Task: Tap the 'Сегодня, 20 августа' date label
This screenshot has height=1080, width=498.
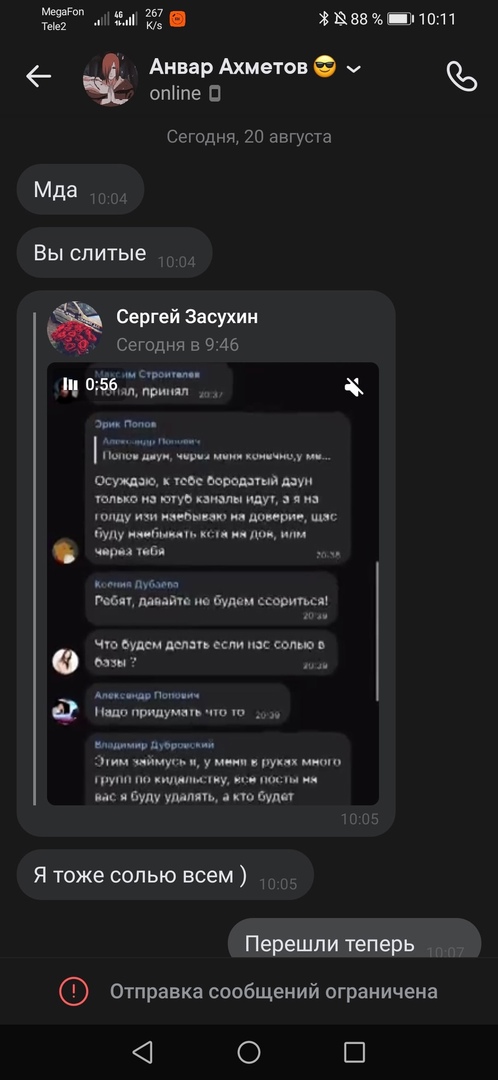Action: click(249, 136)
